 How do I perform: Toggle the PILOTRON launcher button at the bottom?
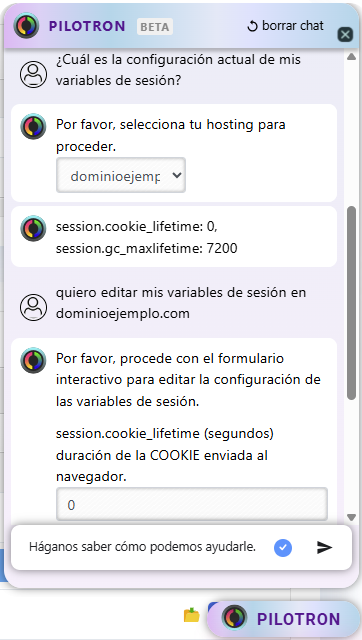(x=284, y=618)
